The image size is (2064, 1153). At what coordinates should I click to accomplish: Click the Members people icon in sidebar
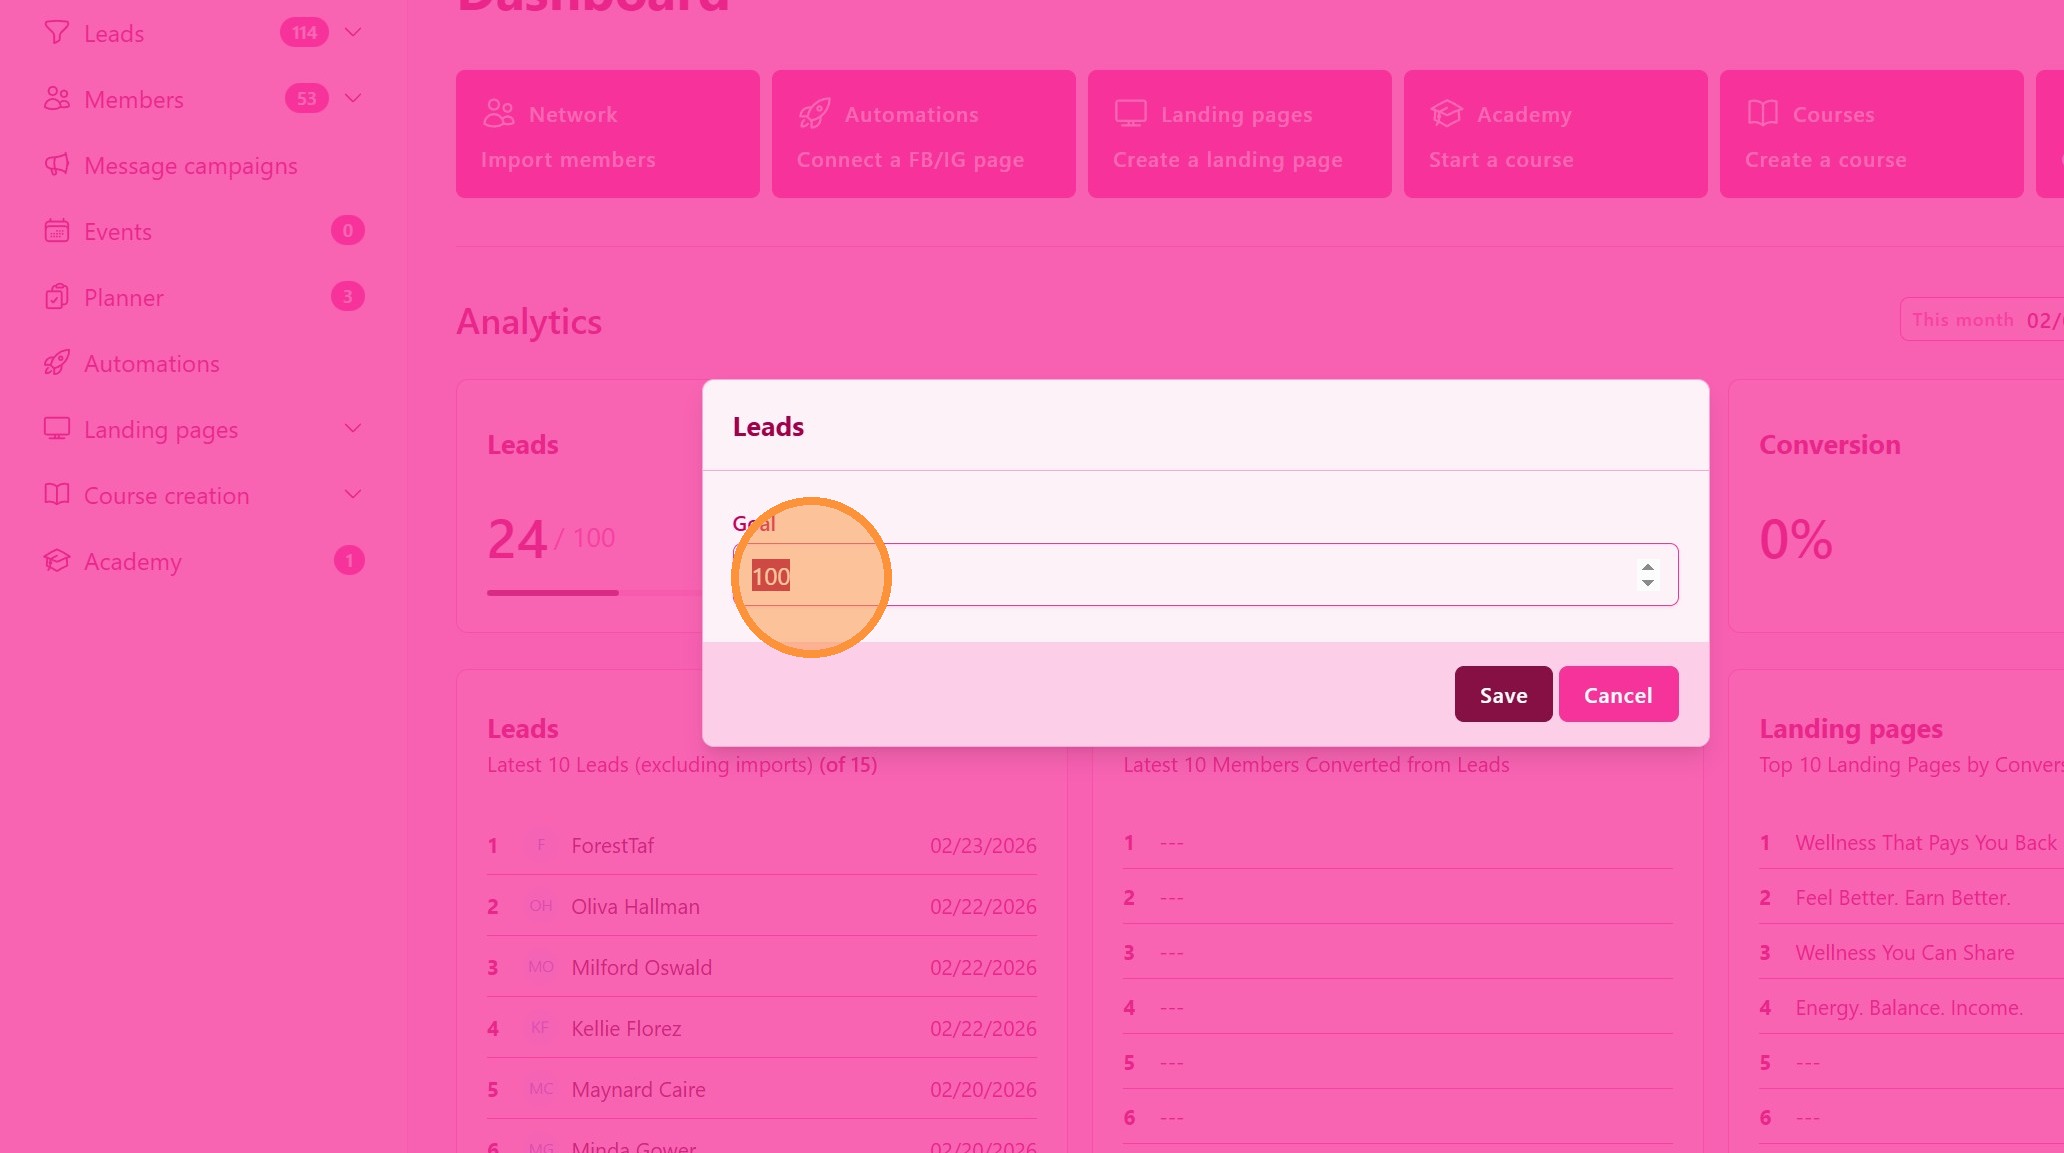coord(57,99)
